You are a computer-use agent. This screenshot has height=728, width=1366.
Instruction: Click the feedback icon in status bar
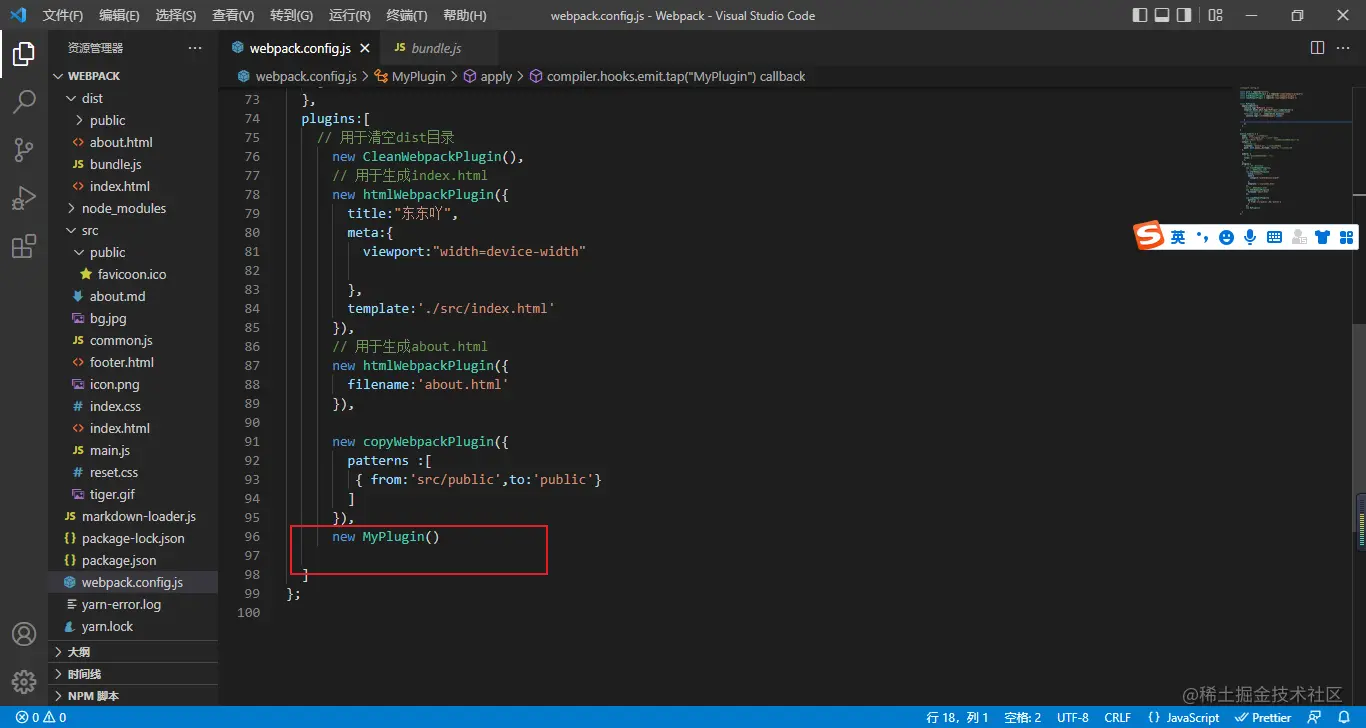(1315, 718)
